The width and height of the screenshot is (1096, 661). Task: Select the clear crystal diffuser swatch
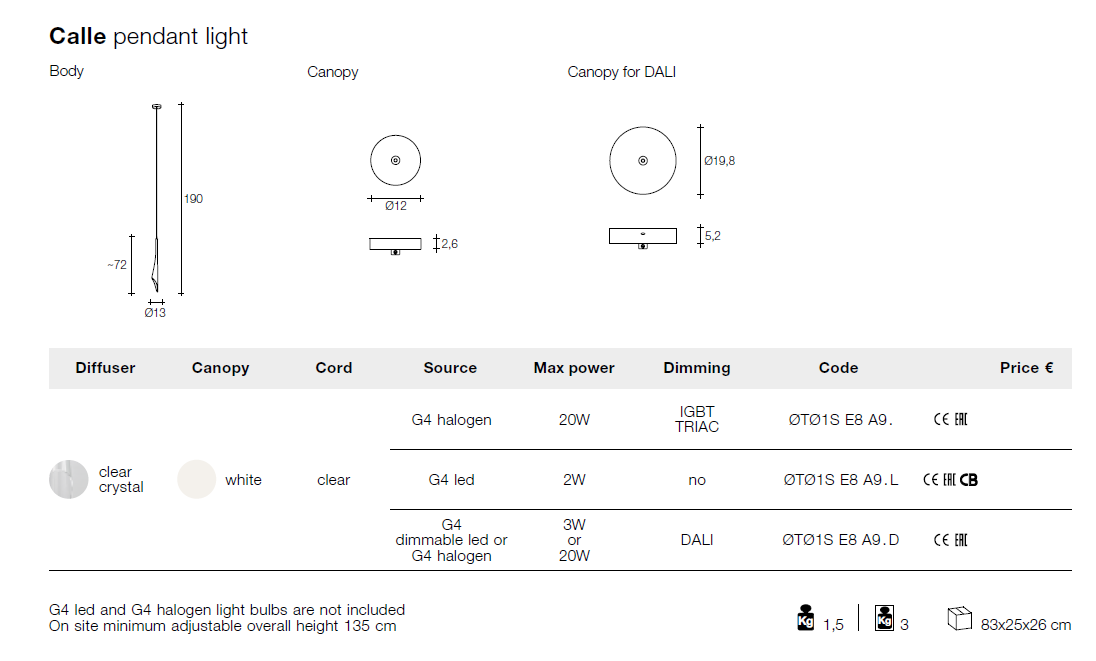tap(68, 479)
